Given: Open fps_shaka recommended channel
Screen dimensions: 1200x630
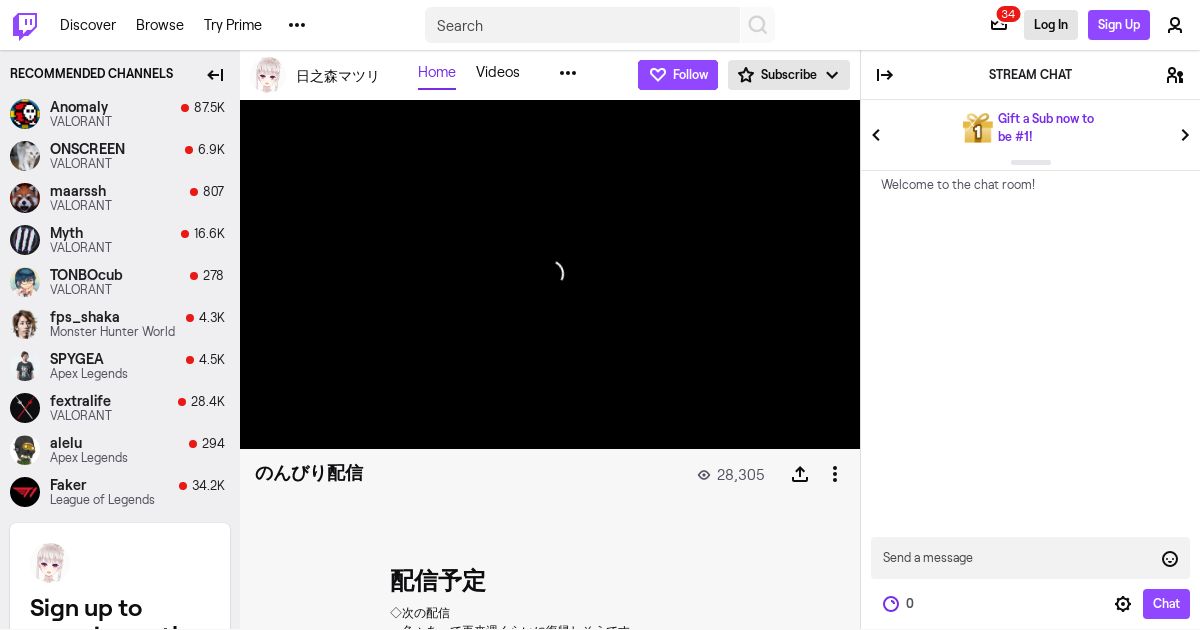Looking at the screenshot, I should [120, 324].
